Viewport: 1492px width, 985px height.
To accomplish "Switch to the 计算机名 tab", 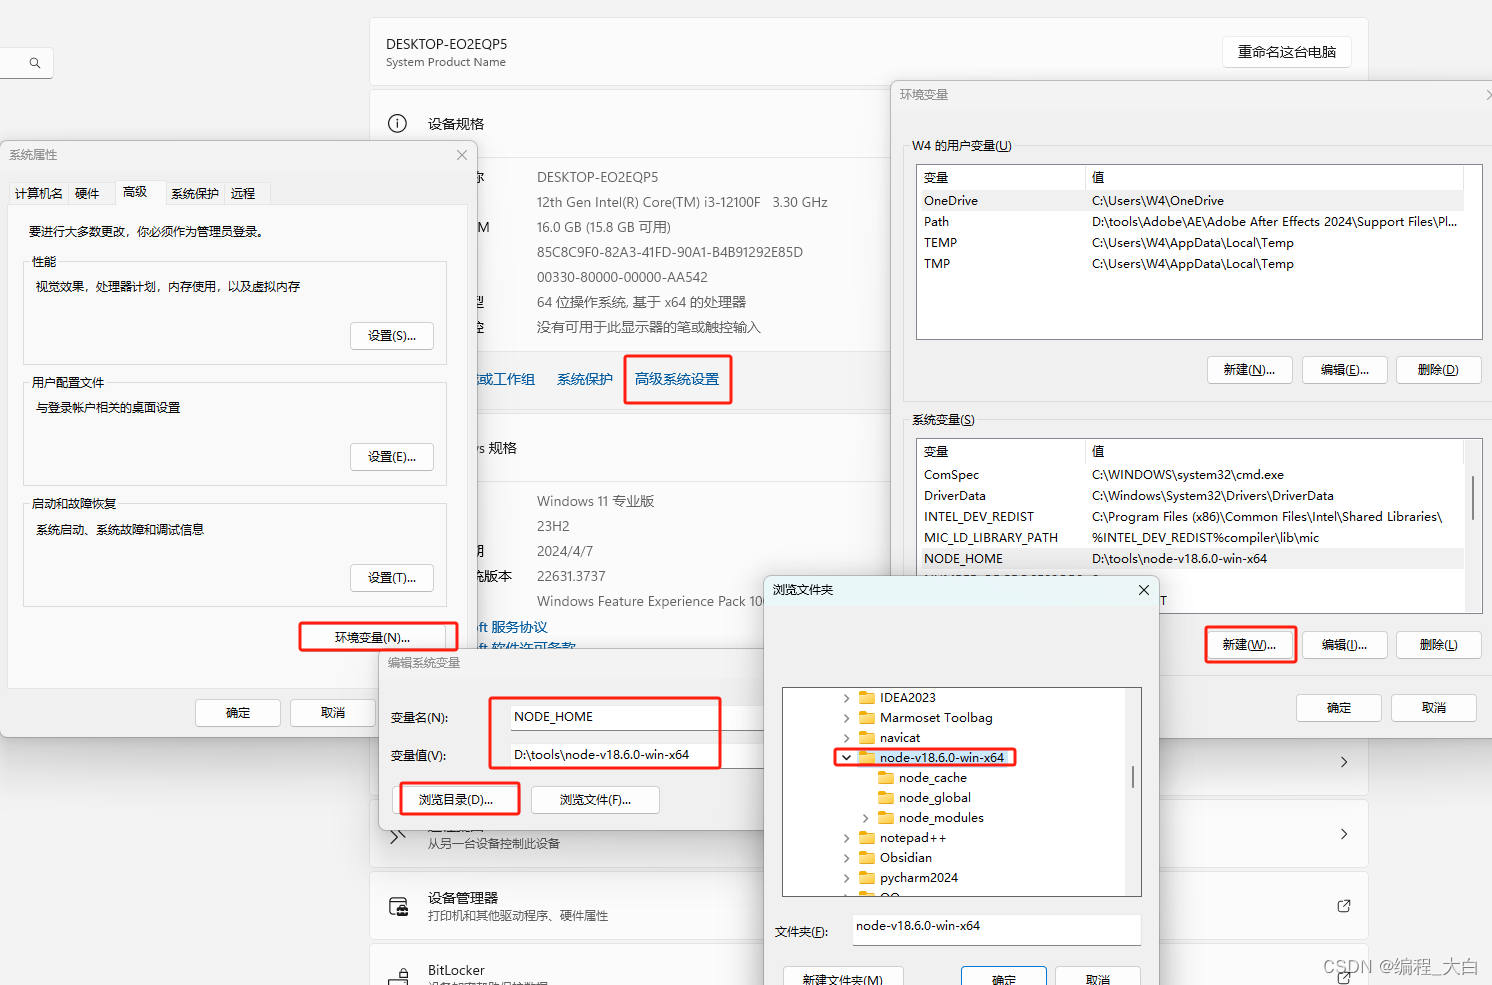I will point(39,194).
